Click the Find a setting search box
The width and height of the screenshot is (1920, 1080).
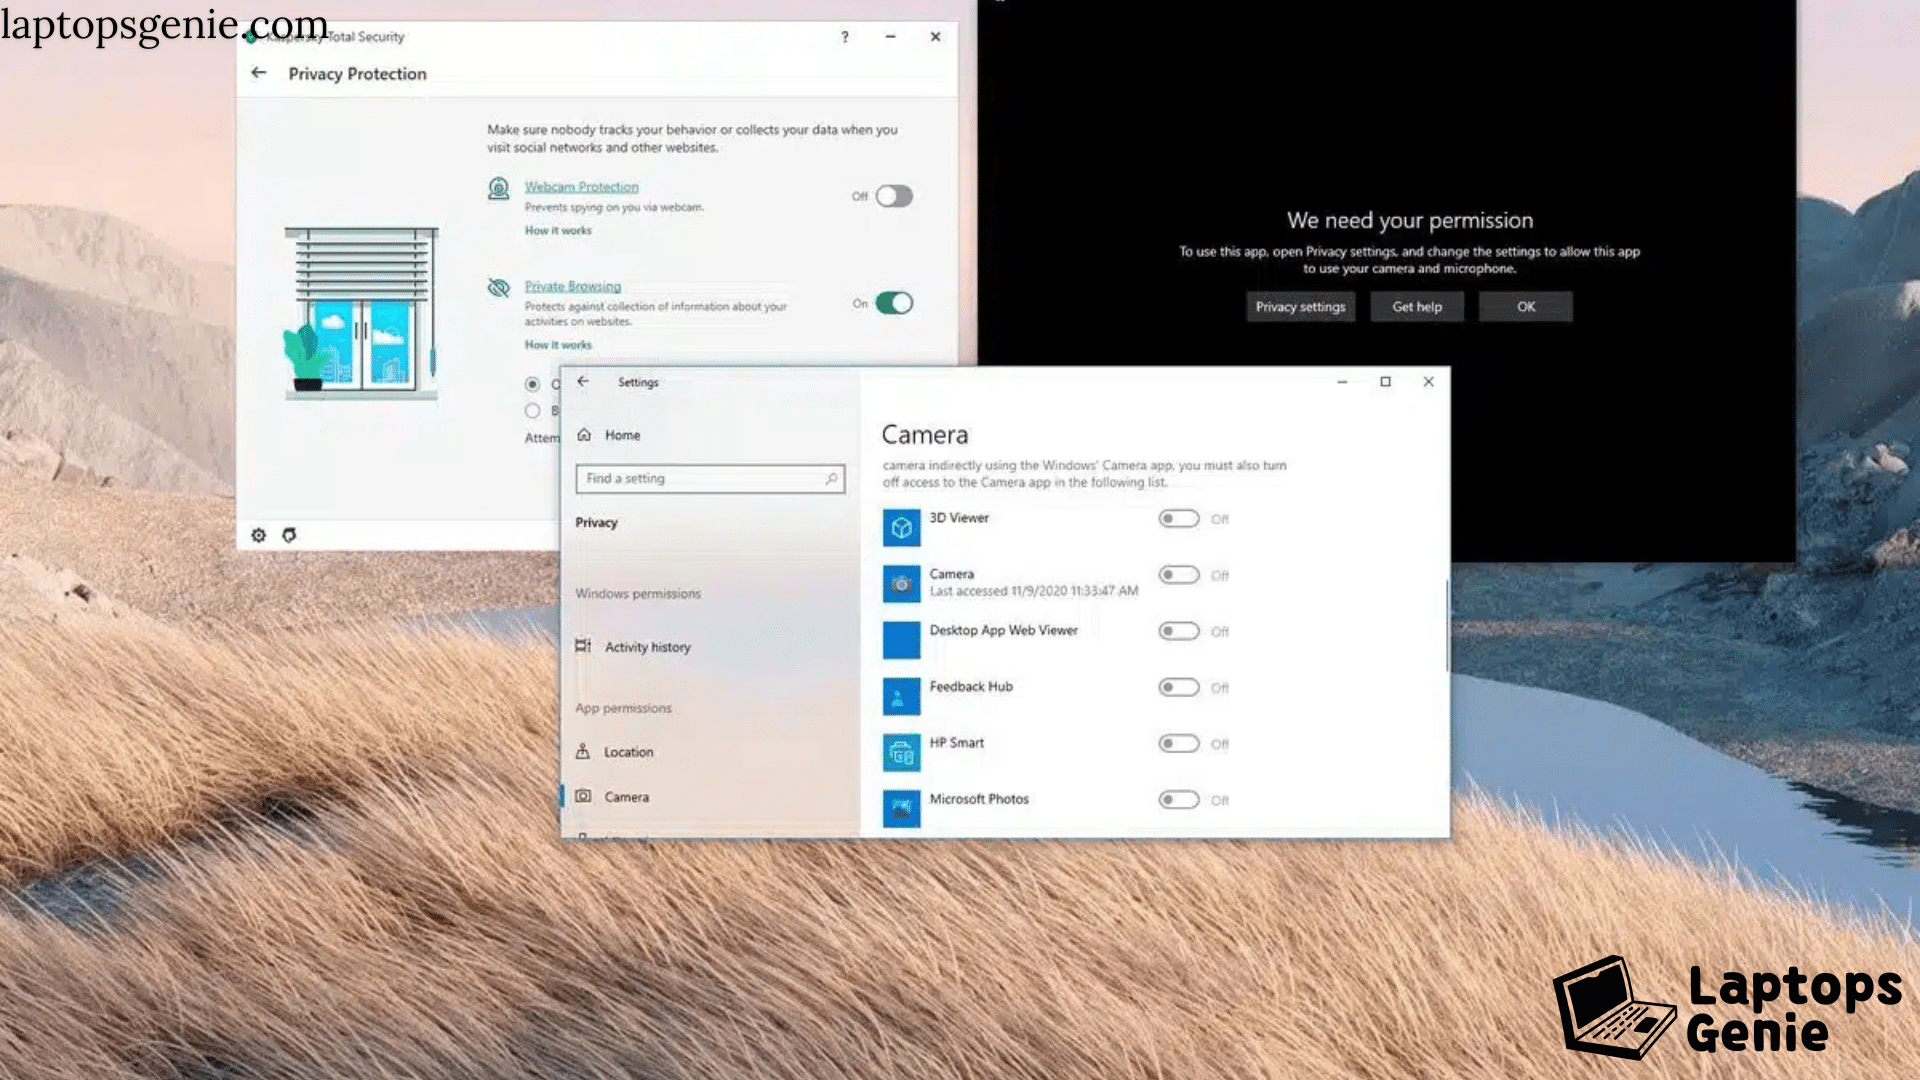pos(710,479)
